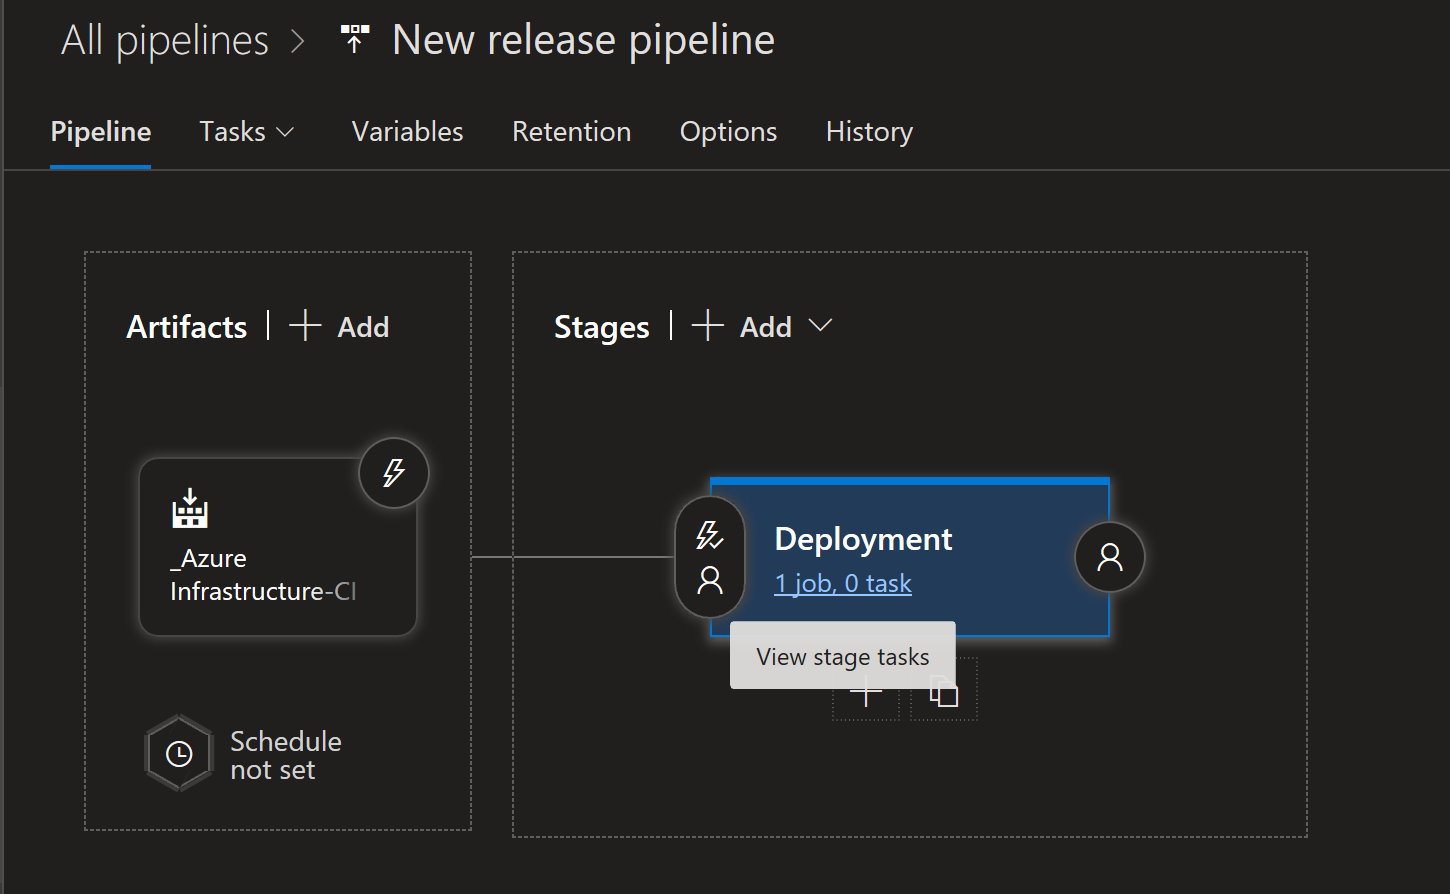Switch to the Variables tab

(x=408, y=132)
